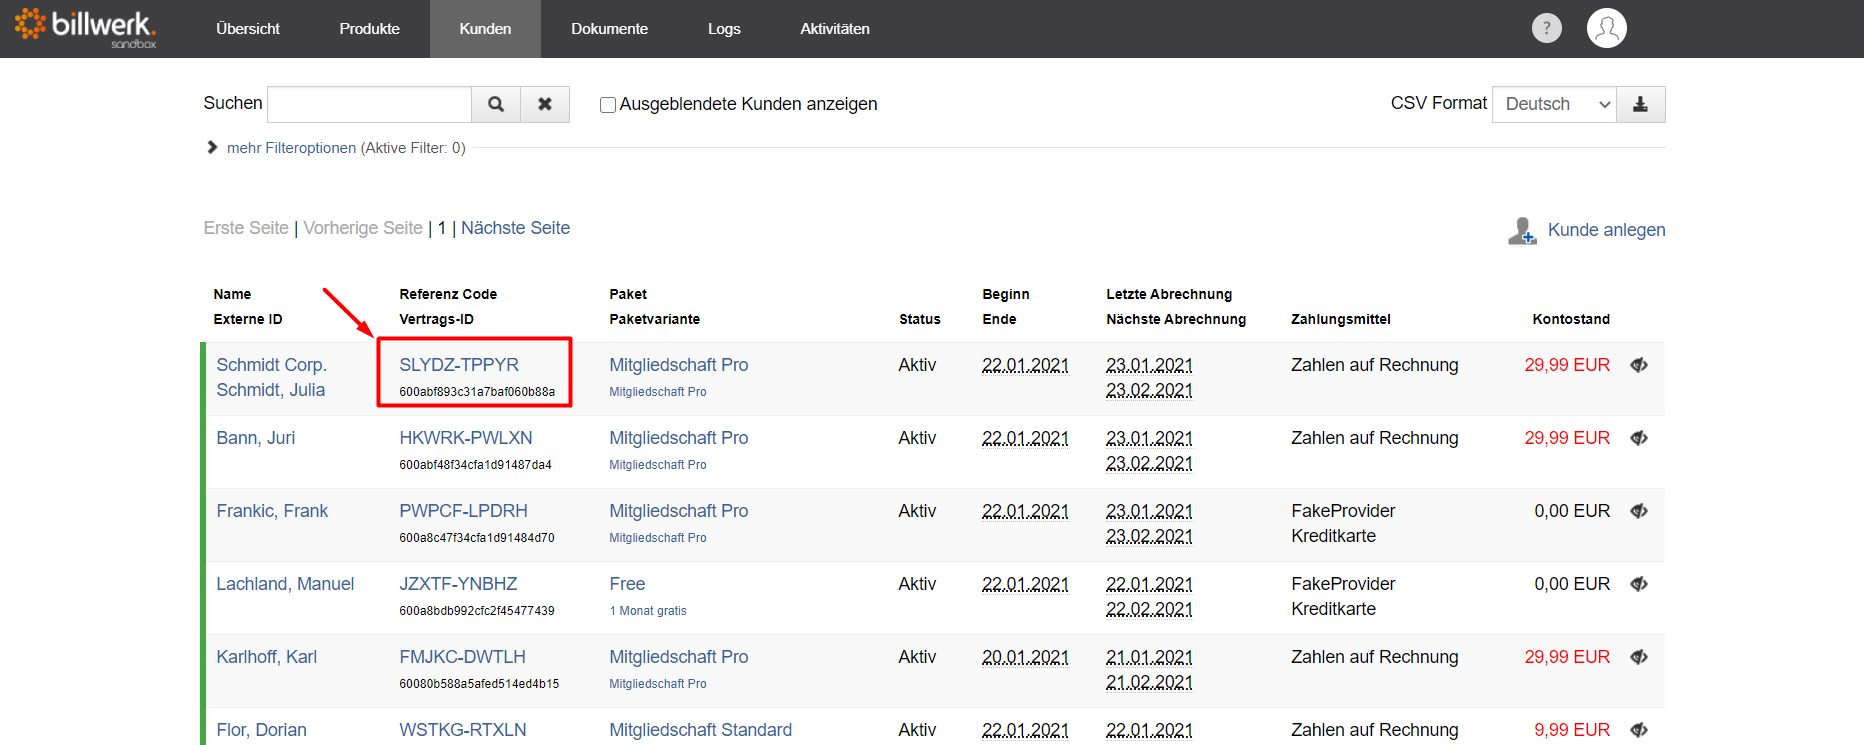Open customer Flor, Dorian
The width and height of the screenshot is (1864, 745).
click(x=261, y=730)
